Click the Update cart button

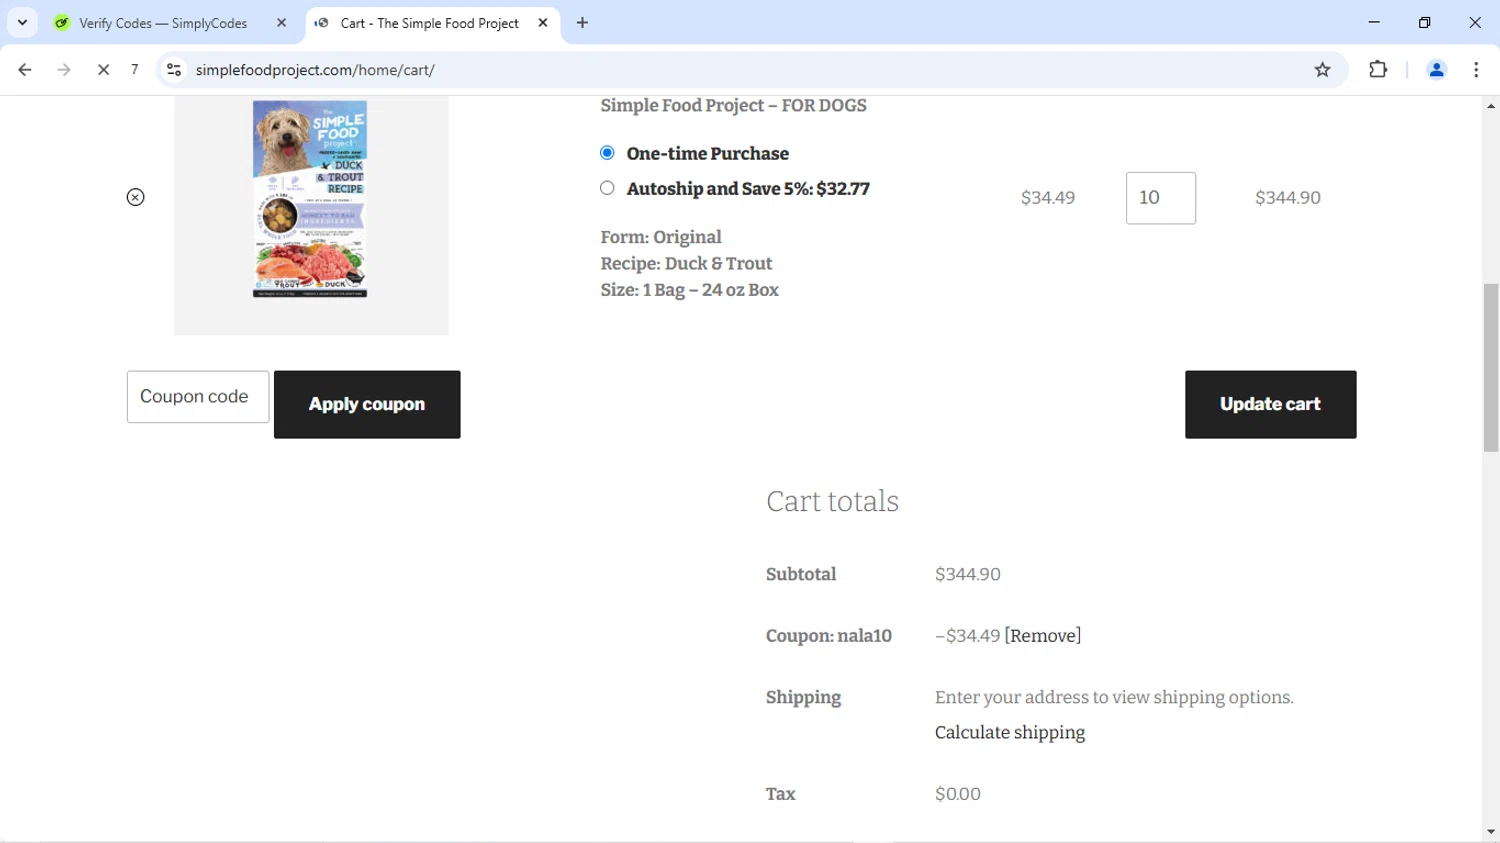point(1270,404)
